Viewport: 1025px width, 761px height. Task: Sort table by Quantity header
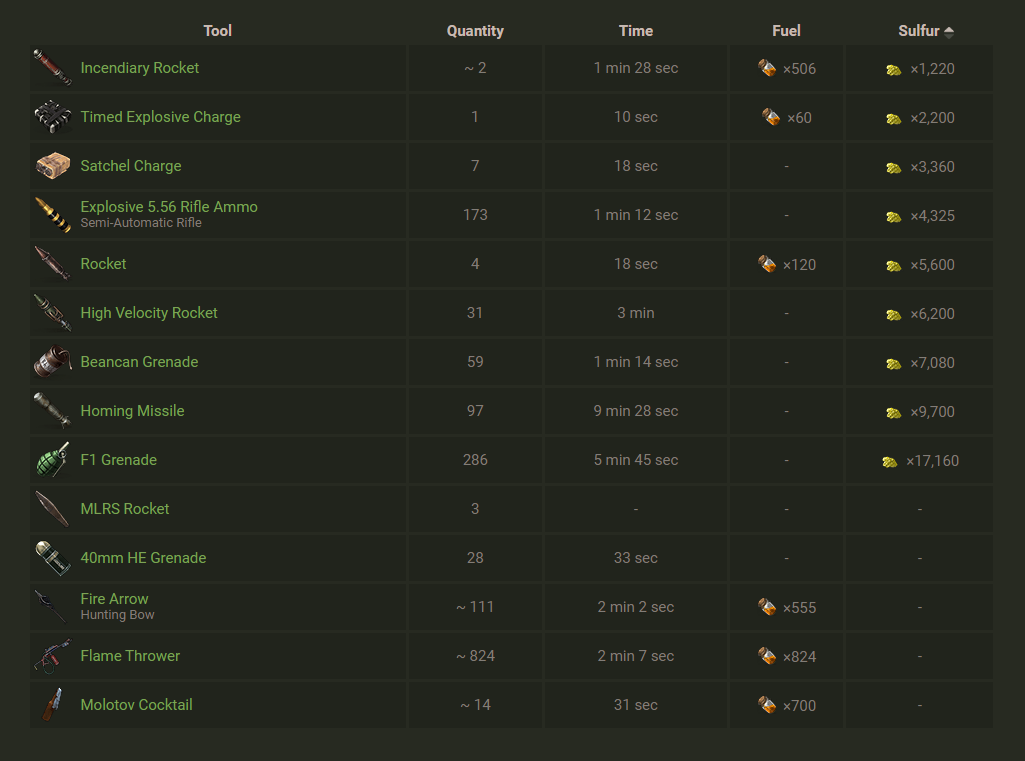pos(475,31)
